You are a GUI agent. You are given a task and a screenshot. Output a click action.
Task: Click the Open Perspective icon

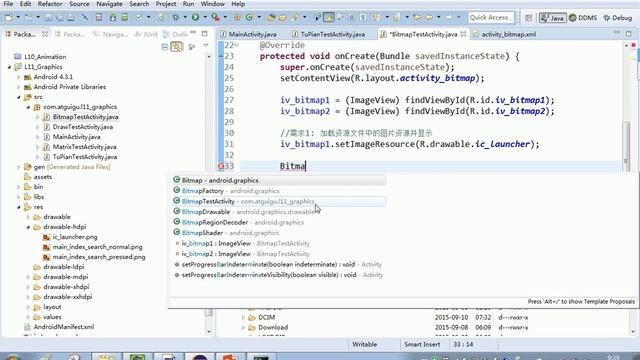point(529,18)
